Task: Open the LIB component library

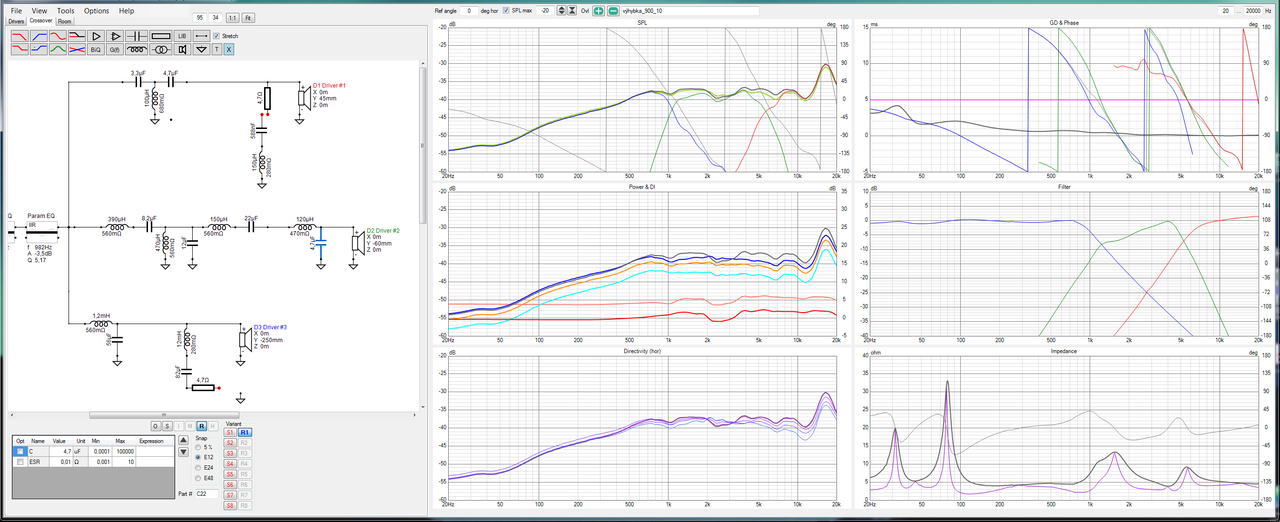Action: [182, 36]
